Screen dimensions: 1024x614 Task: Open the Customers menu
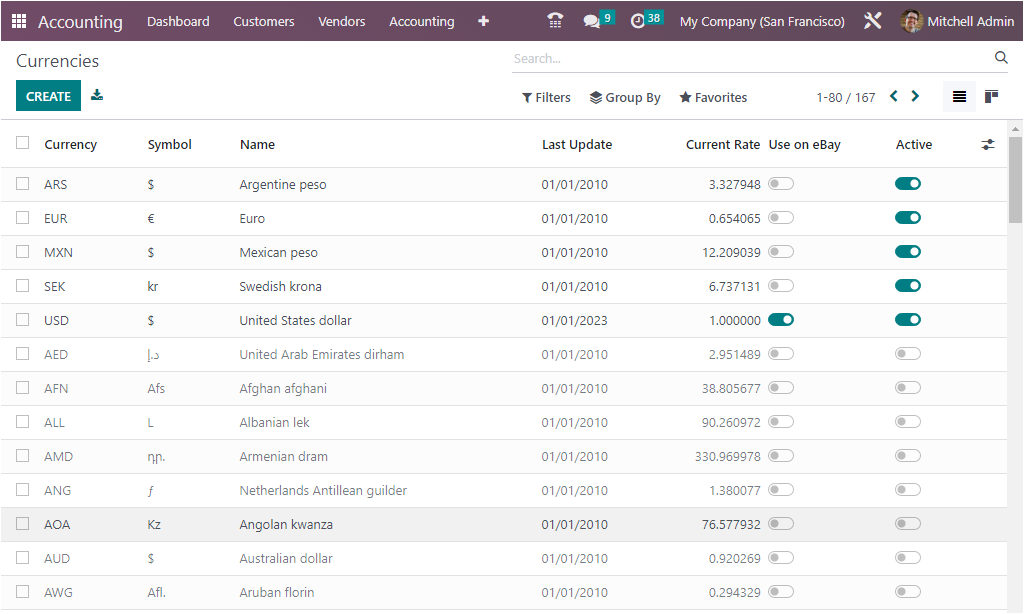coord(264,21)
